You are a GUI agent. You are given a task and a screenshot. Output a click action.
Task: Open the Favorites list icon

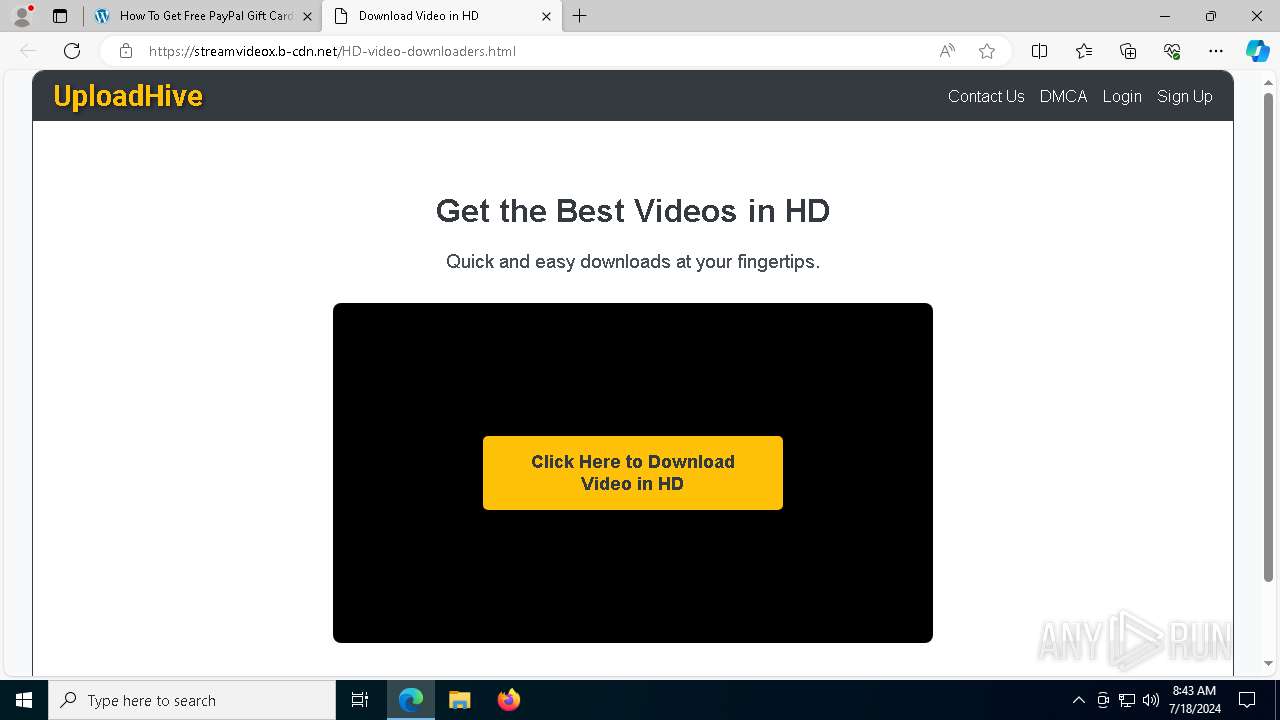click(x=1084, y=51)
